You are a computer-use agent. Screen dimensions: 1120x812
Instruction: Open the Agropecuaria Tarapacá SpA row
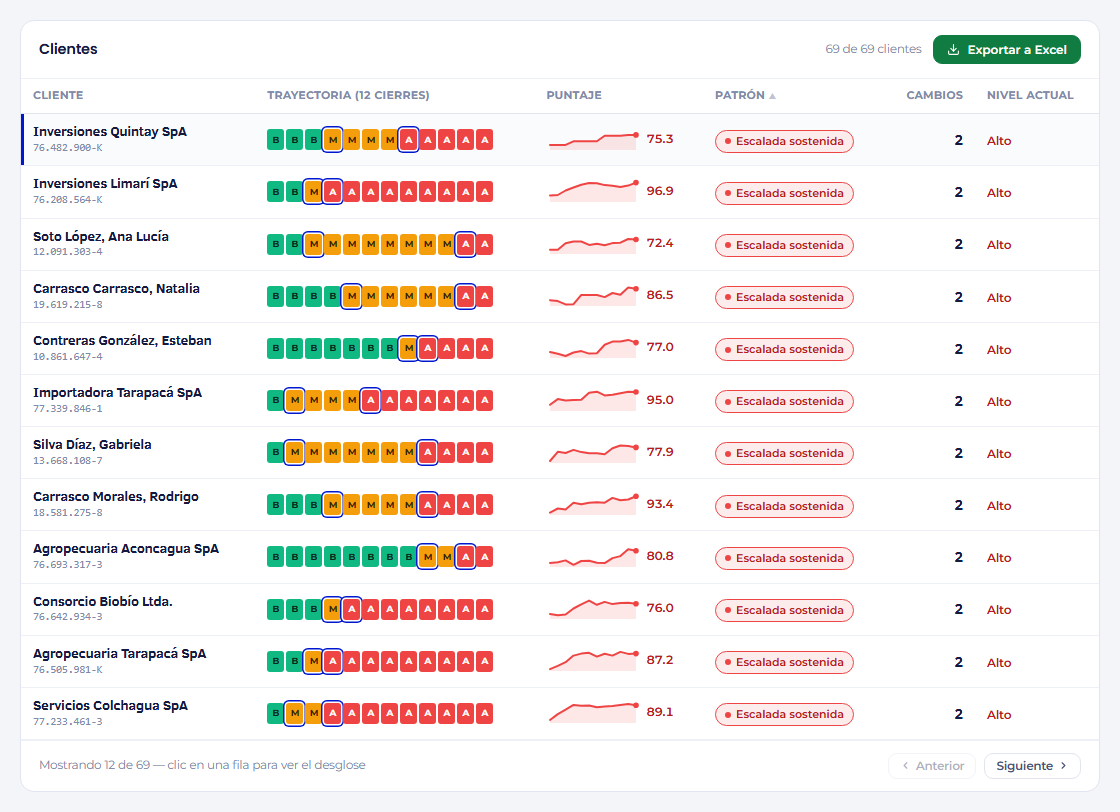[560, 661]
